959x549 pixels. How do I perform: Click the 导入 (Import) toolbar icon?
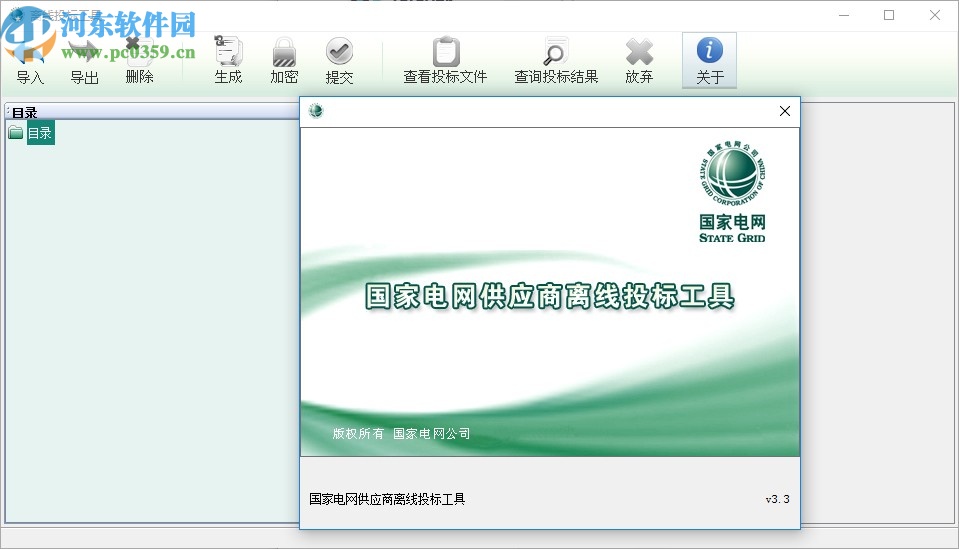[29, 60]
